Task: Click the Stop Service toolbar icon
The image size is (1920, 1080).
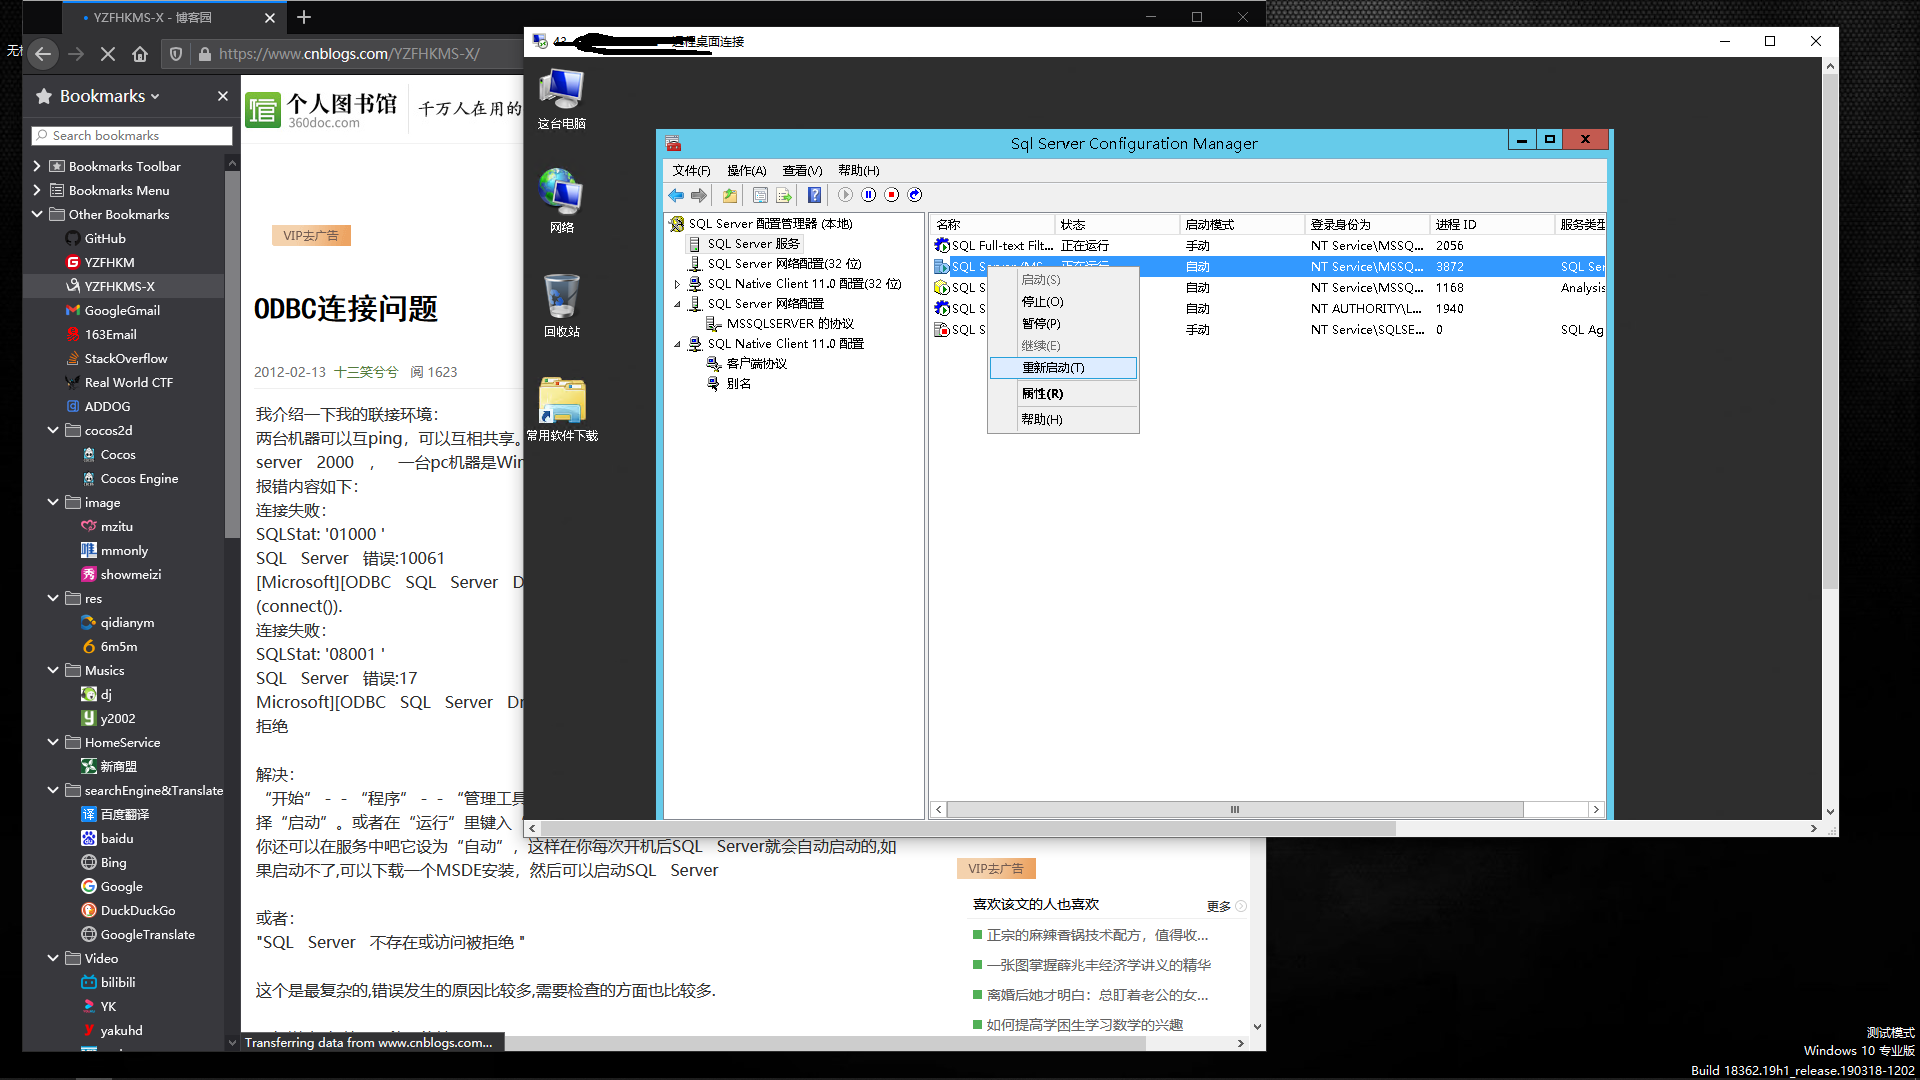Action: point(889,194)
